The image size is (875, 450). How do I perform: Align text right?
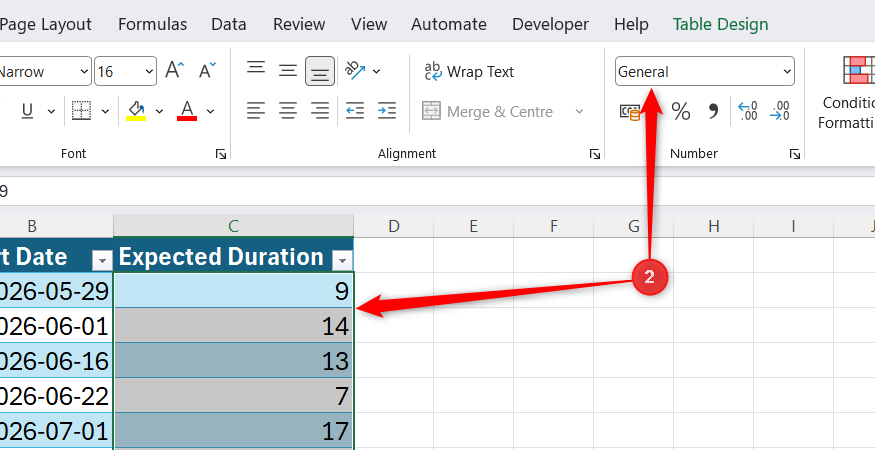tap(320, 111)
